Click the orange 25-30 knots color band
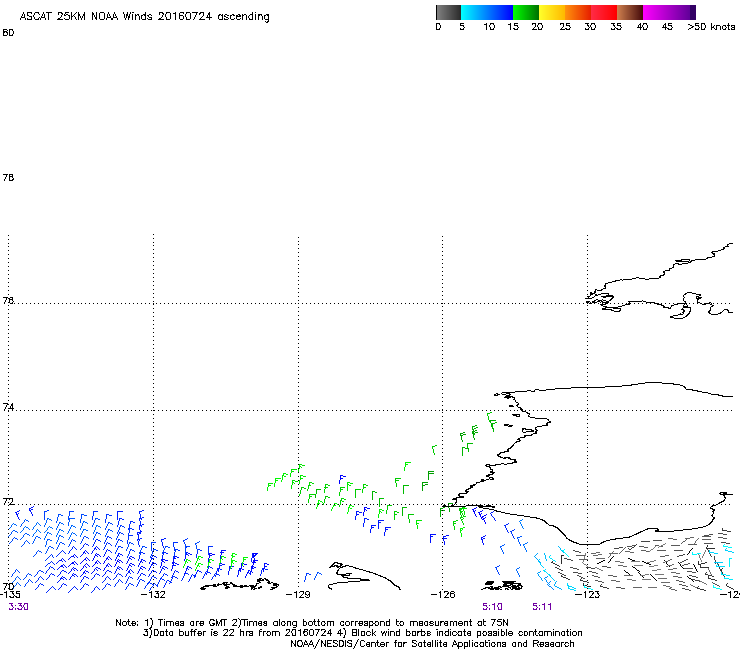The height and width of the screenshot is (650, 740). coord(578,12)
